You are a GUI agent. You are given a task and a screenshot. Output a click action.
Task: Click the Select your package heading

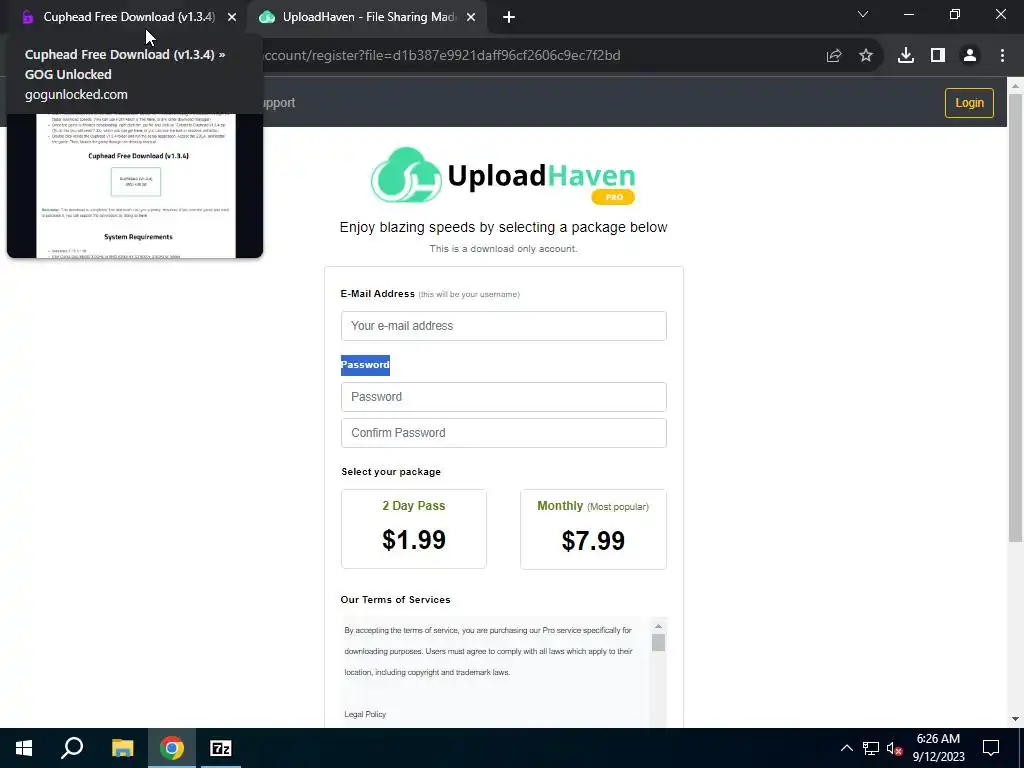tap(391, 472)
